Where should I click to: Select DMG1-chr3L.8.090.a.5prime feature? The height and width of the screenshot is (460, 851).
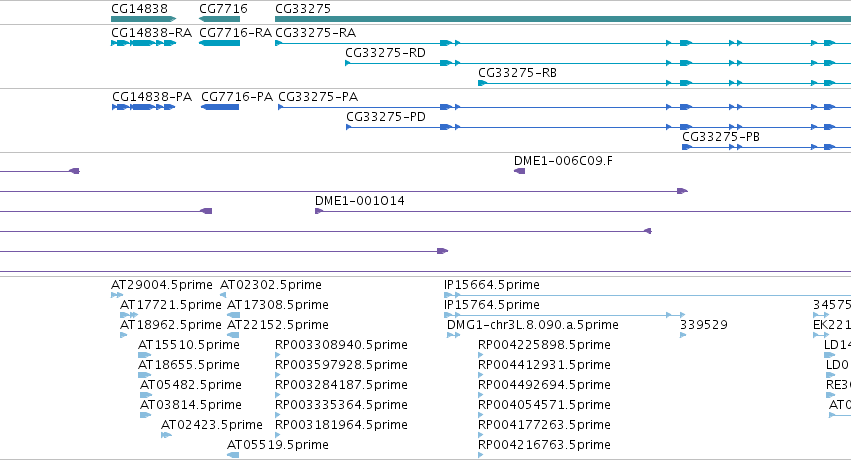[x=533, y=325]
